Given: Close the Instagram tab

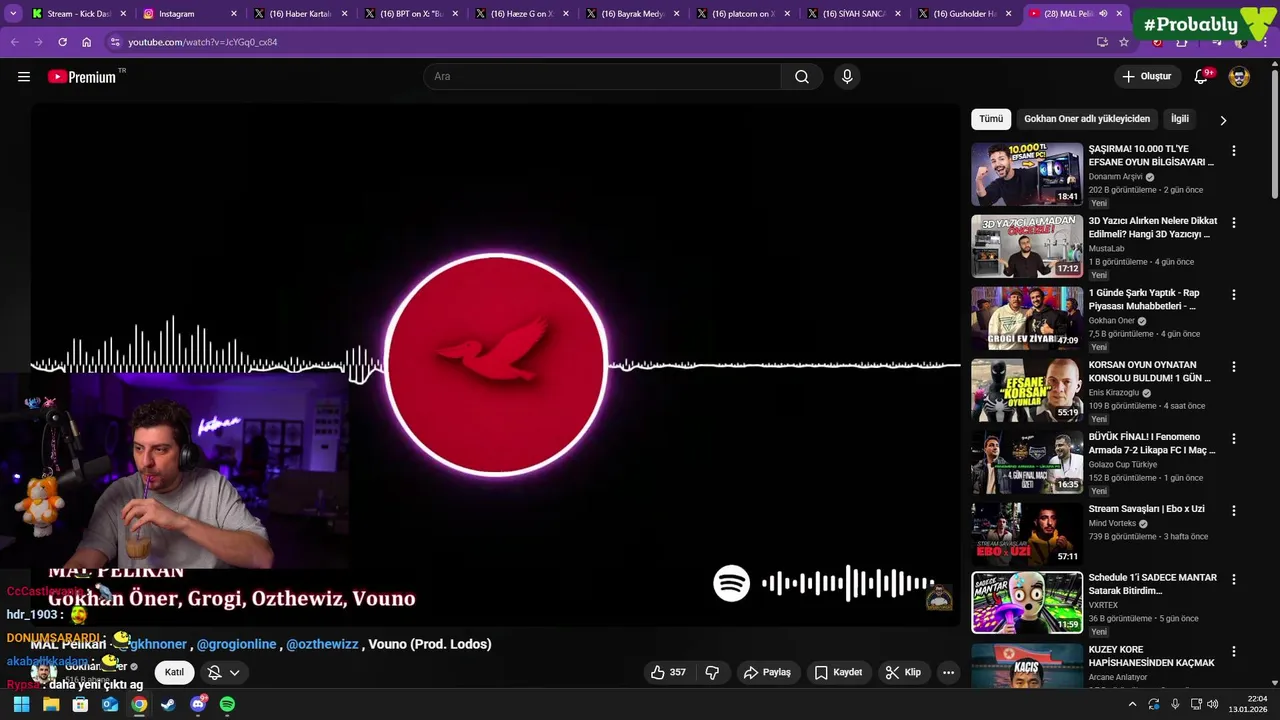Looking at the screenshot, I should (234, 14).
